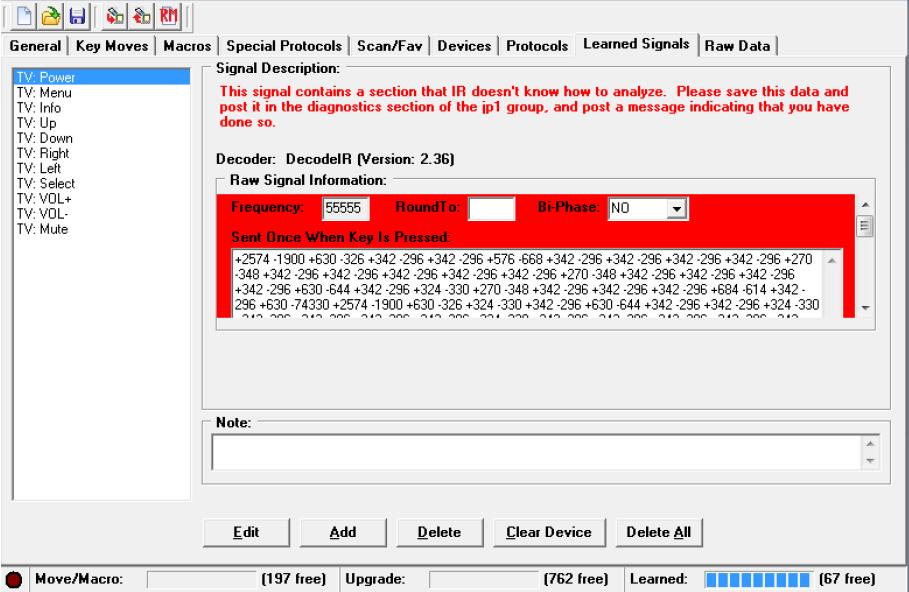The width and height of the screenshot is (909, 592).
Task: Save with the floppy disk icon
Action: click(x=77, y=16)
